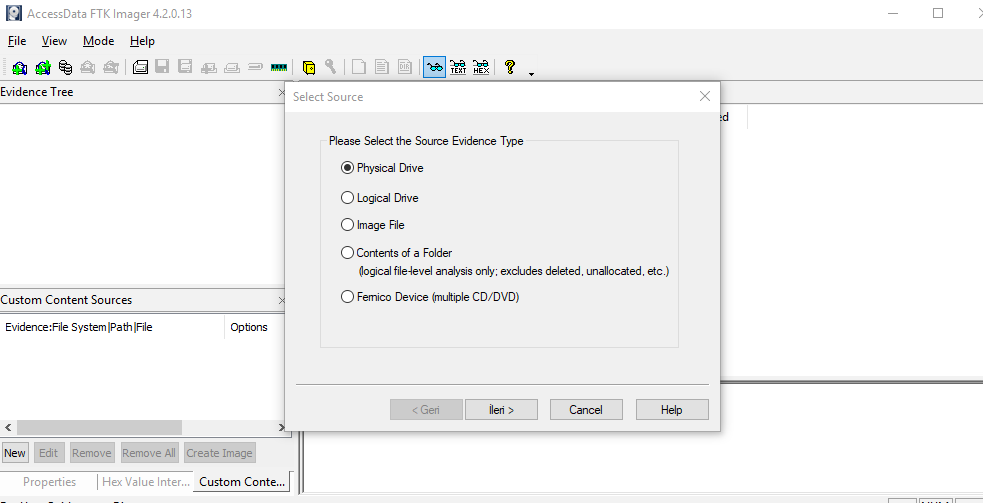Click Add All Attached Devices icon
This screenshot has width=983, height=503.
[43, 67]
